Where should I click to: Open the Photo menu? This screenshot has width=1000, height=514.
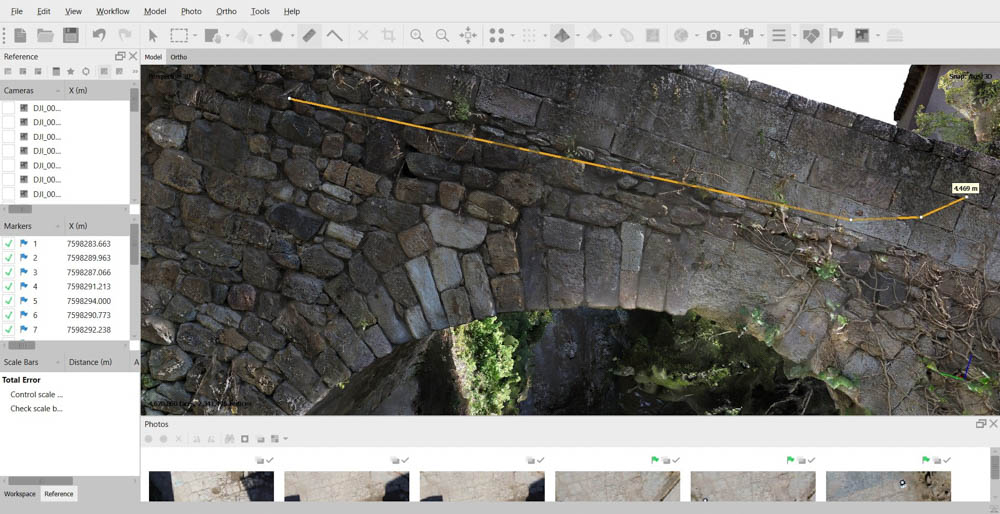191,11
